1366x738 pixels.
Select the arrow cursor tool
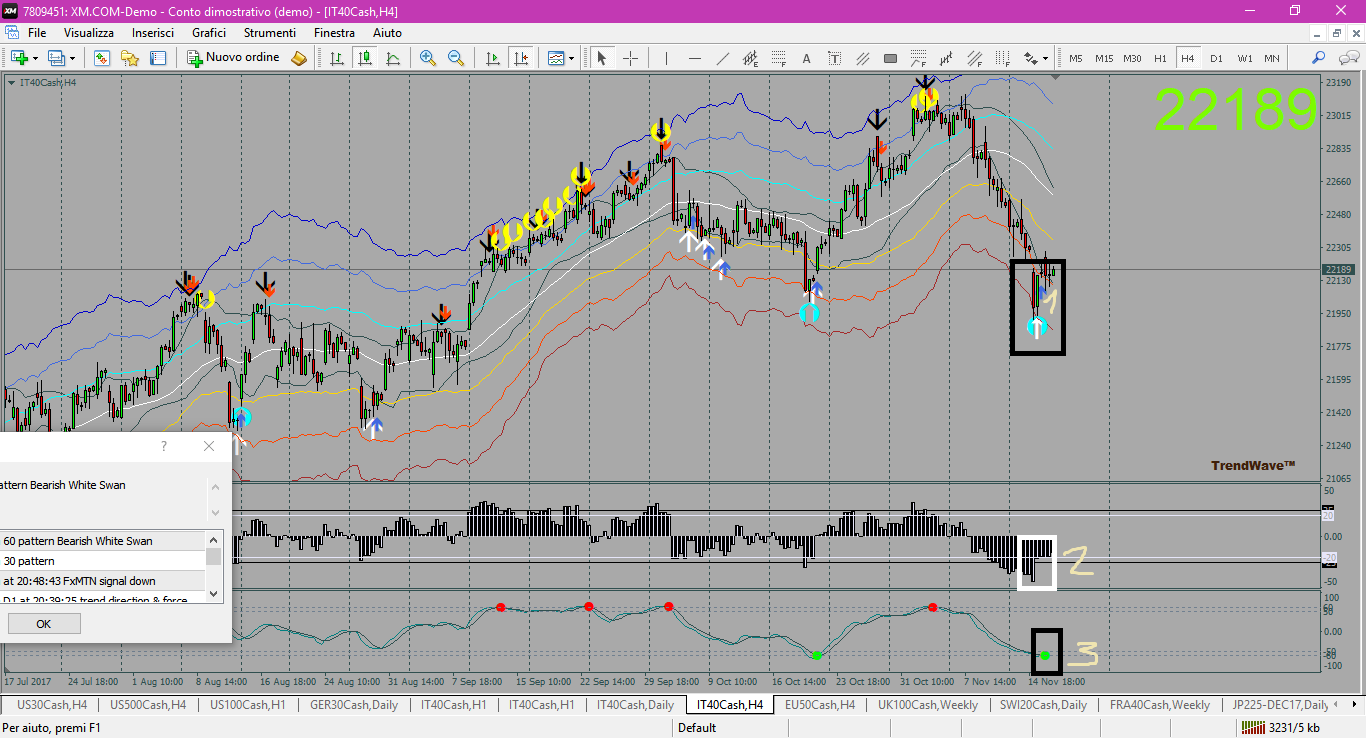pos(602,58)
